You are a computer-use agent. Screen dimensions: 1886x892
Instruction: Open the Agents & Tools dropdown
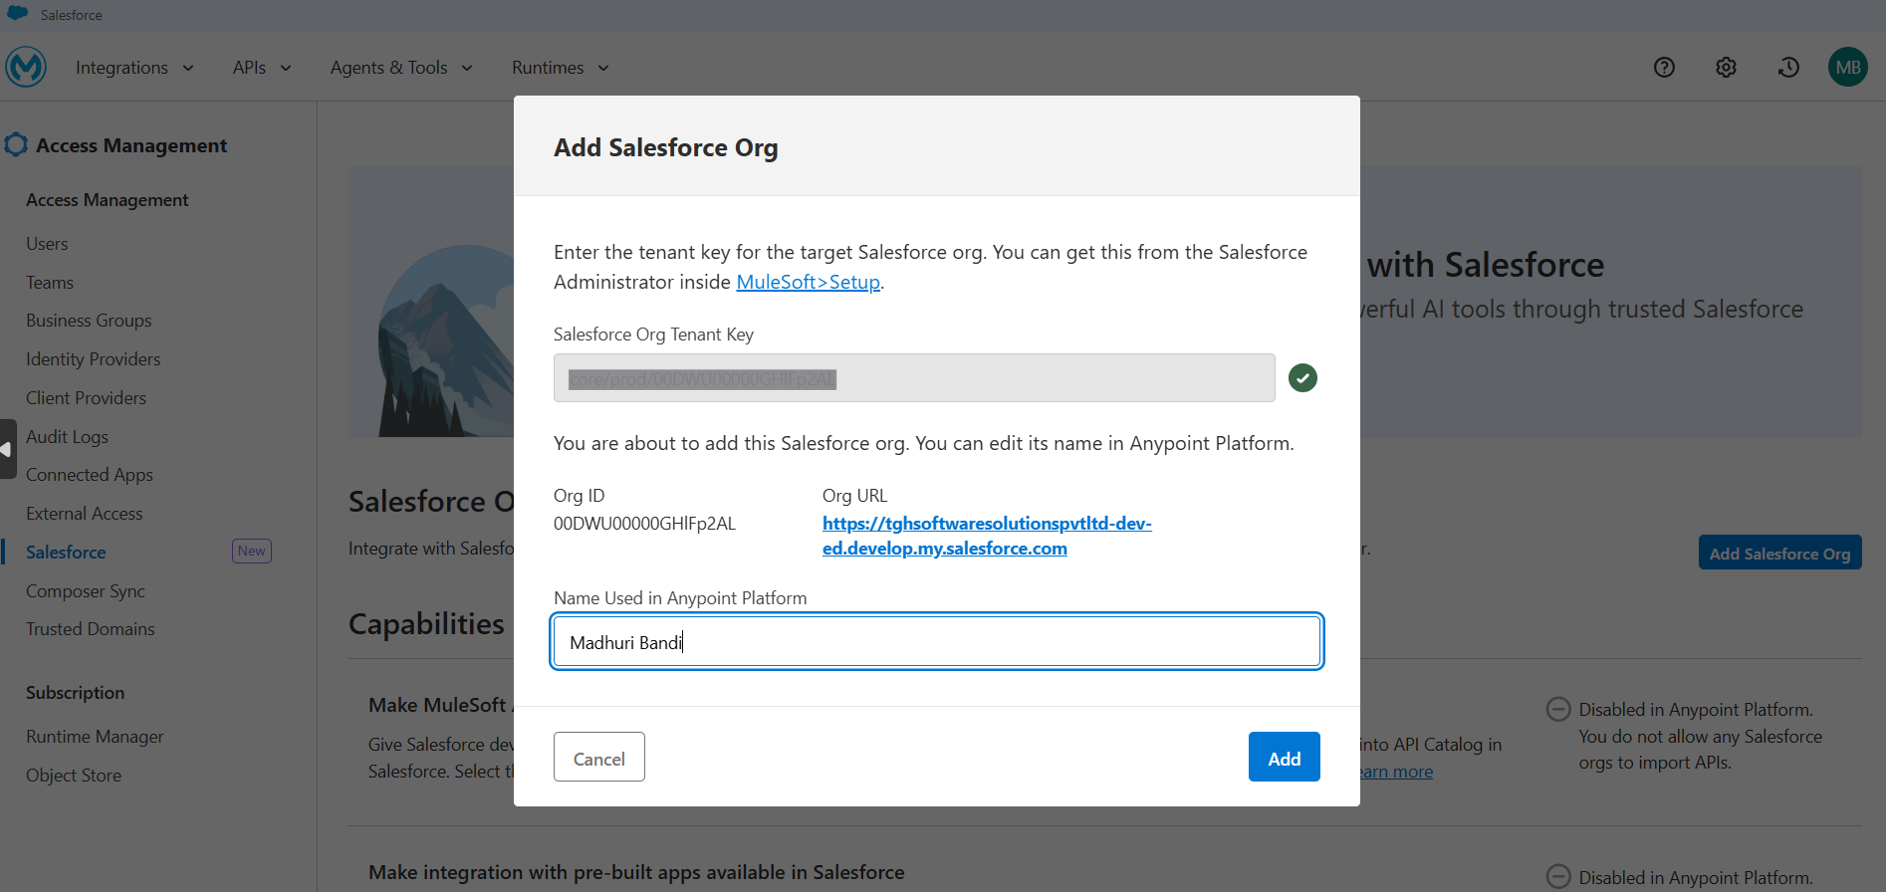[x=401, y=67]
